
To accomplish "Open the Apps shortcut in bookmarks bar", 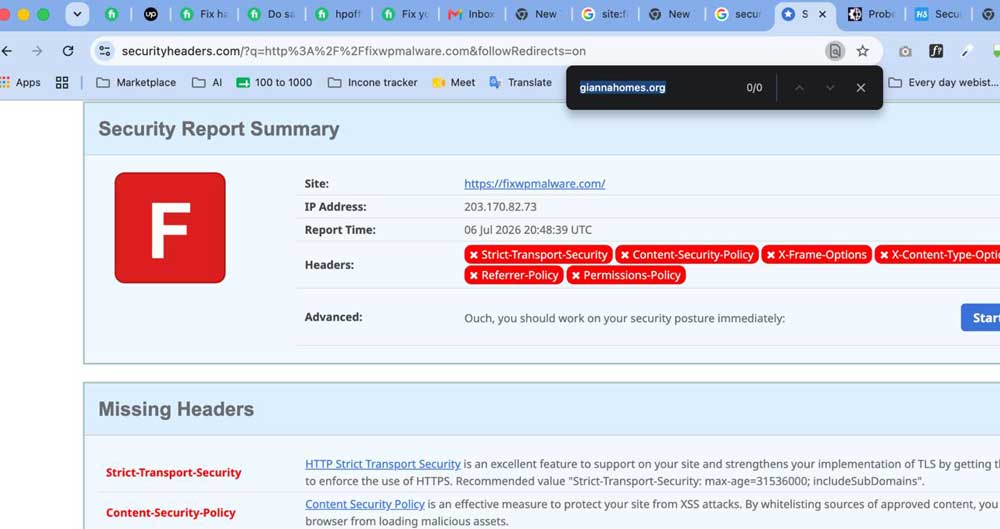I will tap(20, 82).
